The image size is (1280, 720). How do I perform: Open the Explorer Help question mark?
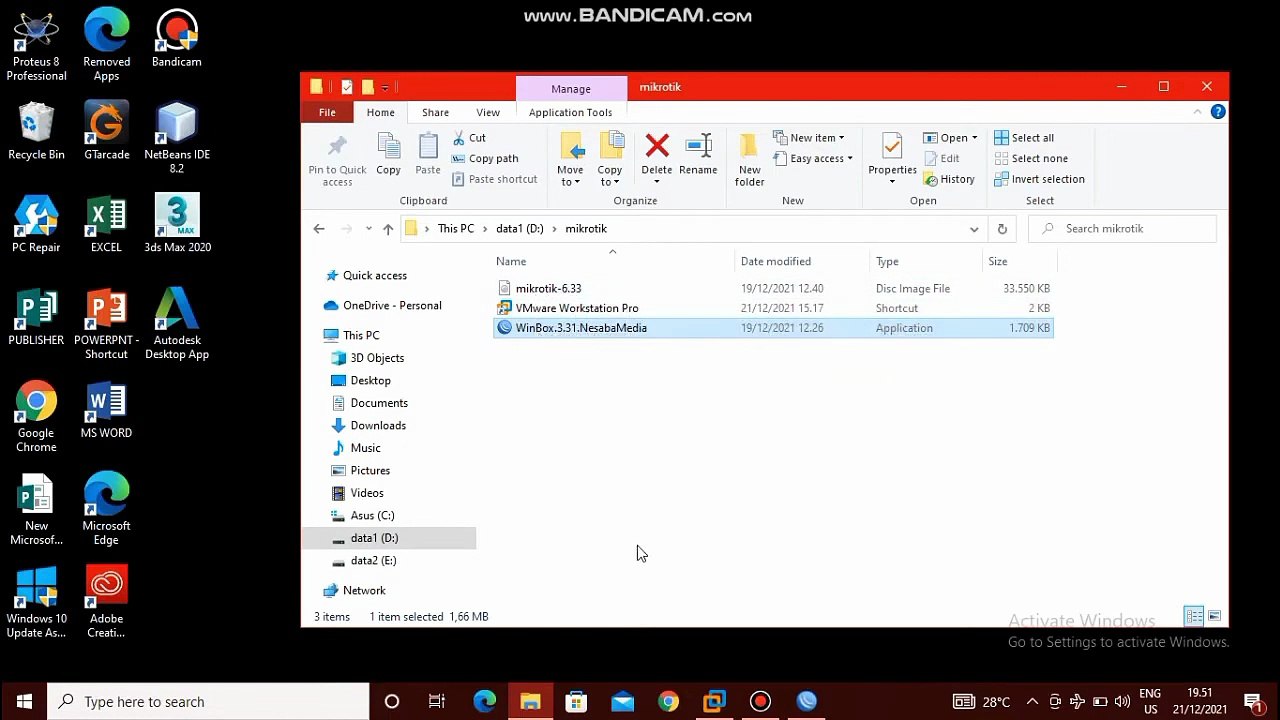tap(1217, 112)
